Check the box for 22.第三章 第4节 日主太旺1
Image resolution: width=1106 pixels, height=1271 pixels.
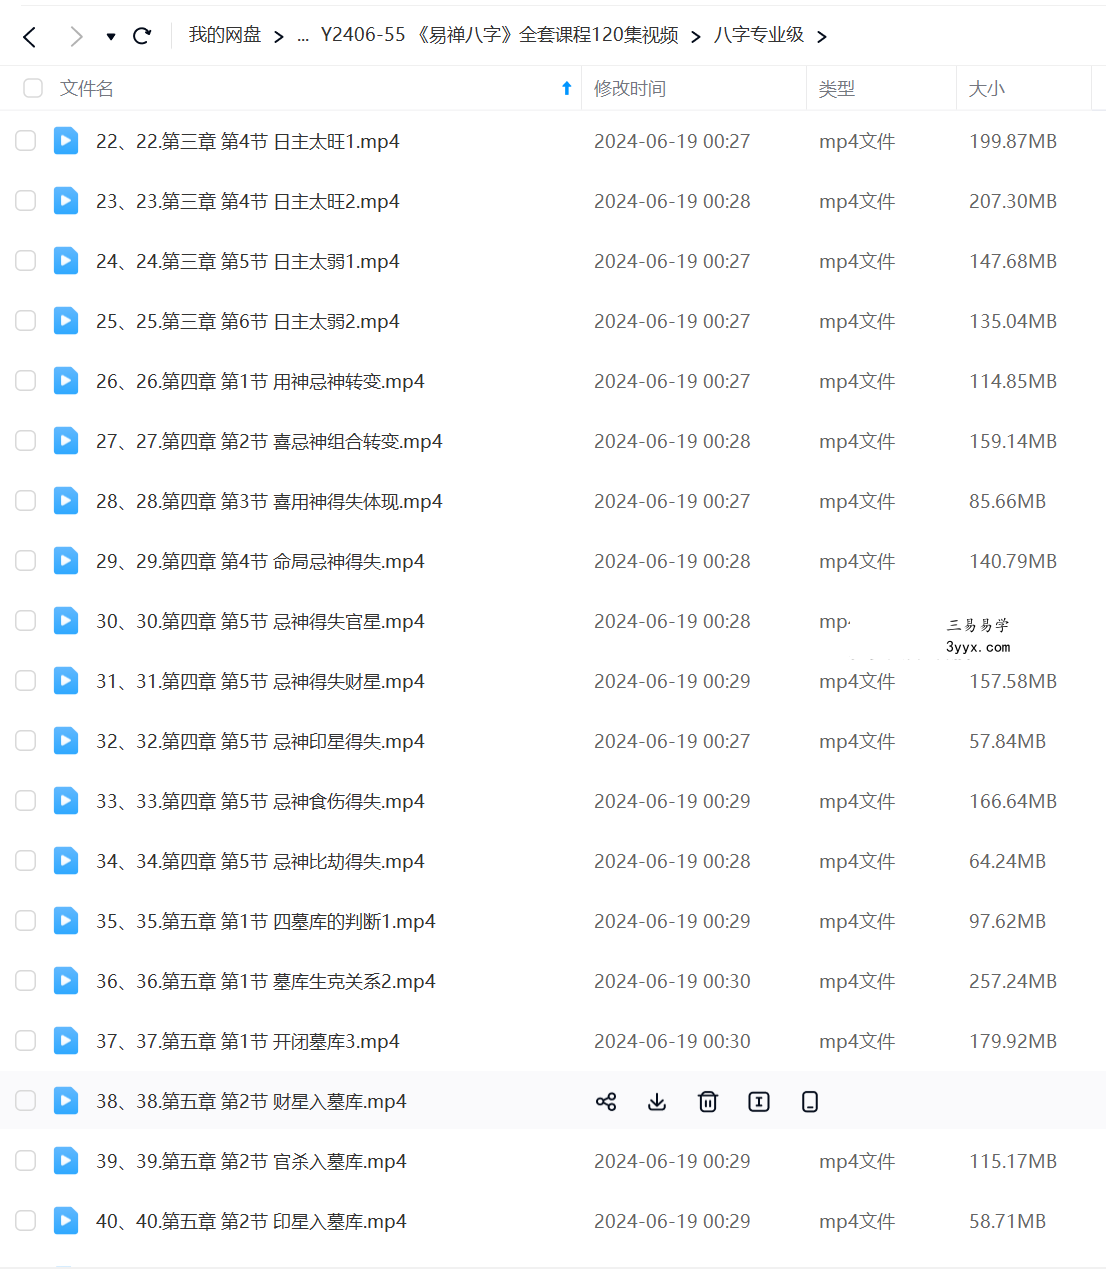pyautogui.click(x=26, y=141)
